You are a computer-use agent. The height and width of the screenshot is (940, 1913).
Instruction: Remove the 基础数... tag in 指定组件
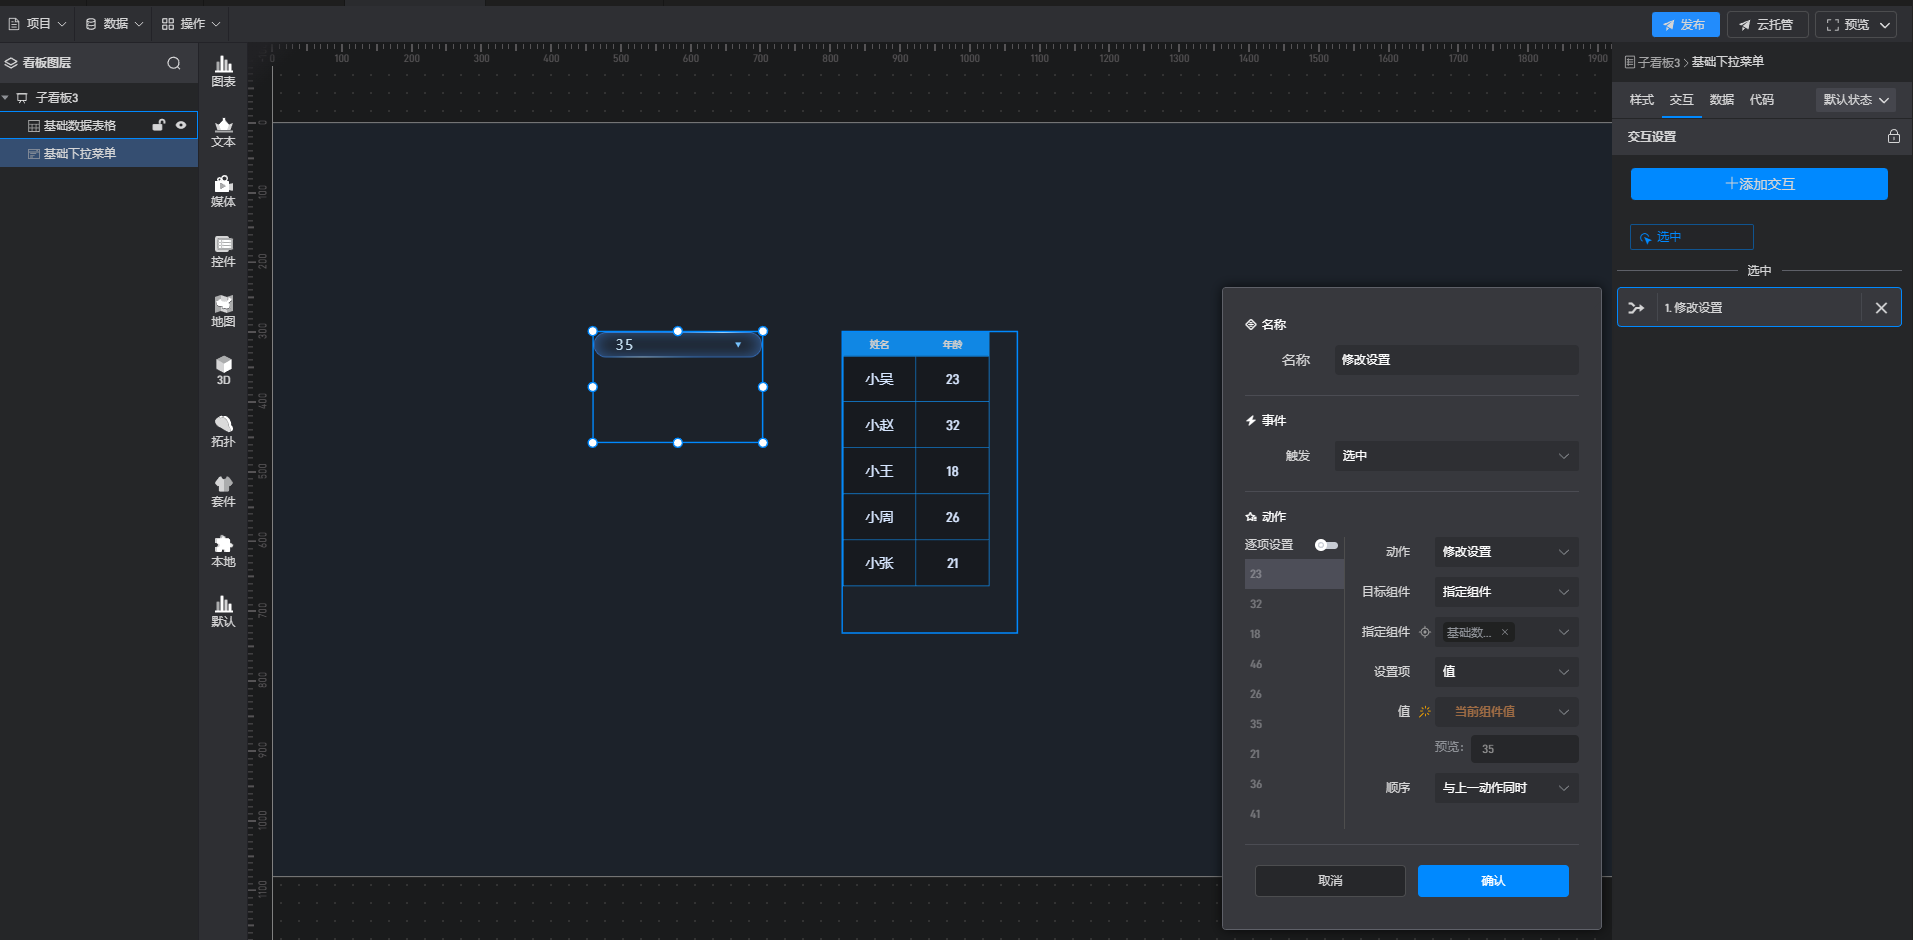tap(1504, 632)
